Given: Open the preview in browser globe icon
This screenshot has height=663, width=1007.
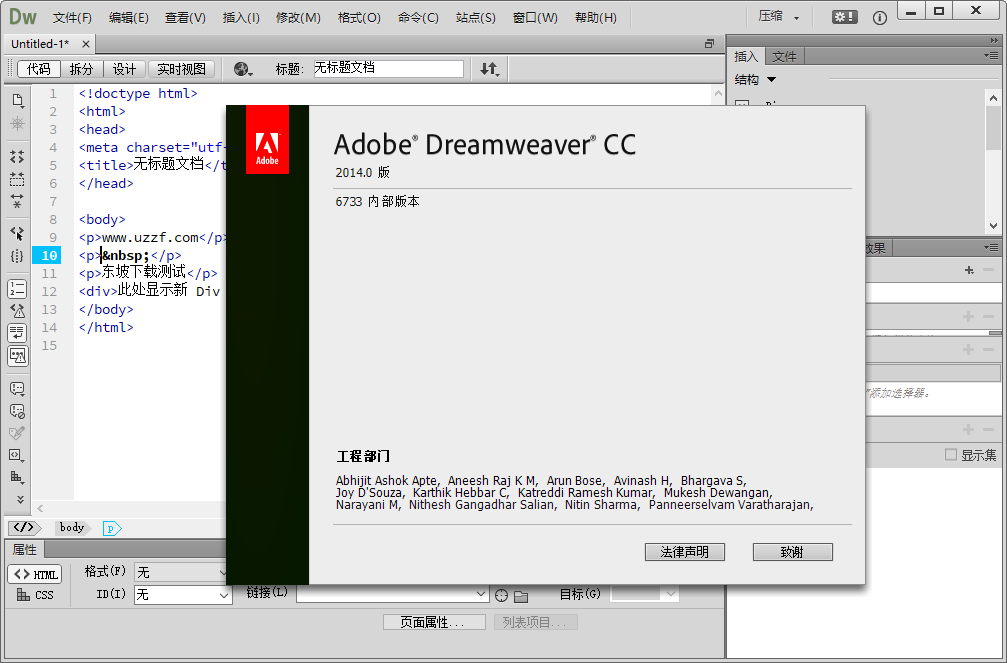Looking at the screenshot, I should (x=242, y=69).
